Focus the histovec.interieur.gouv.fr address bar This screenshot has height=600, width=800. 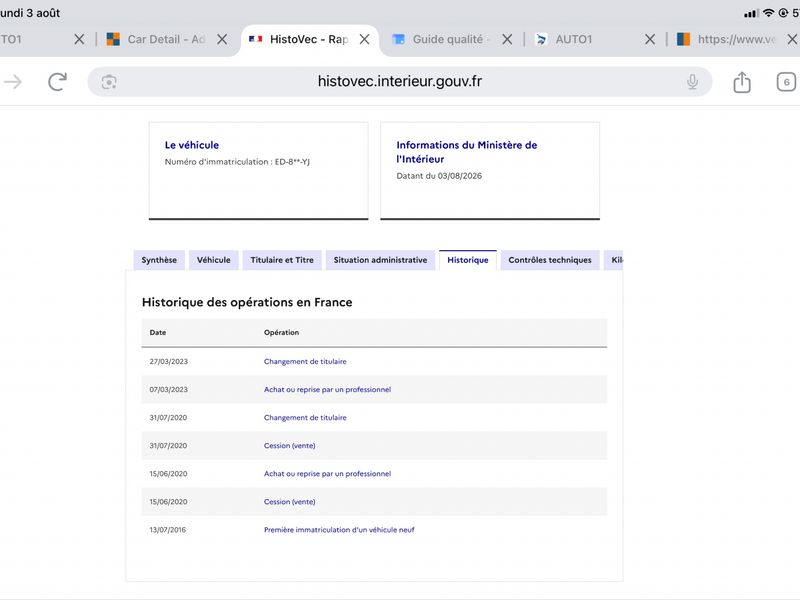(x=399, y=82)
